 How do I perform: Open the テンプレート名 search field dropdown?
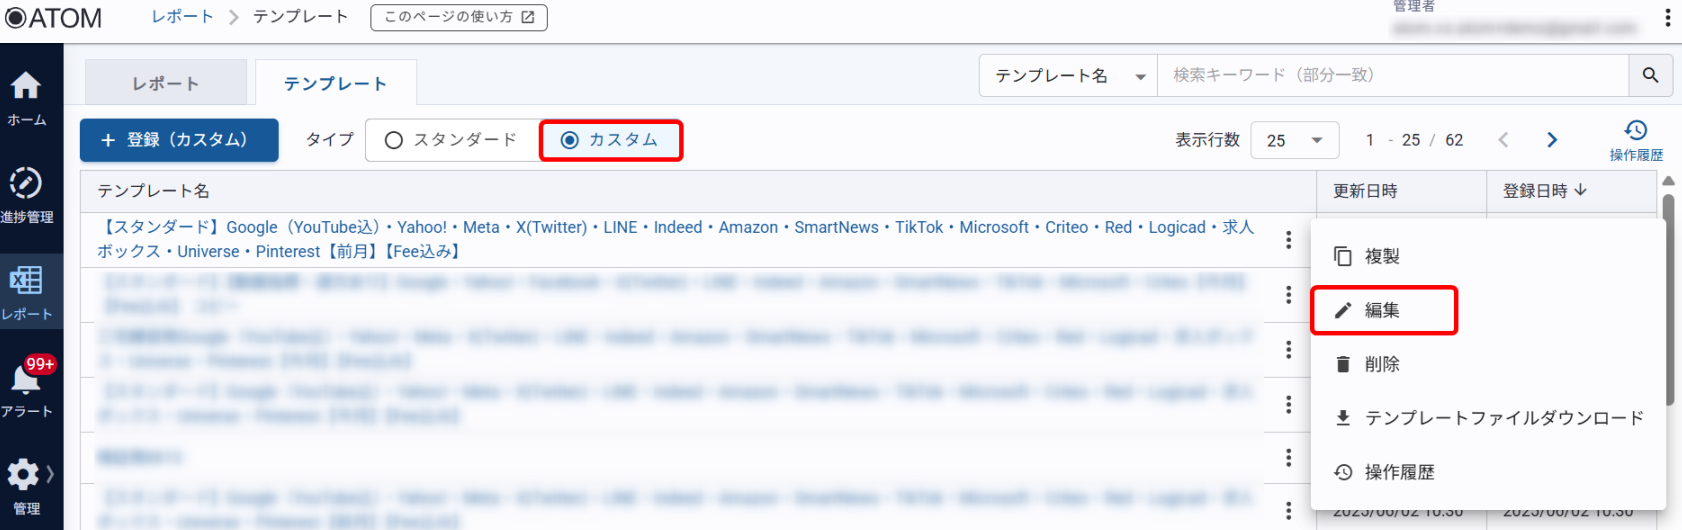1068,75
